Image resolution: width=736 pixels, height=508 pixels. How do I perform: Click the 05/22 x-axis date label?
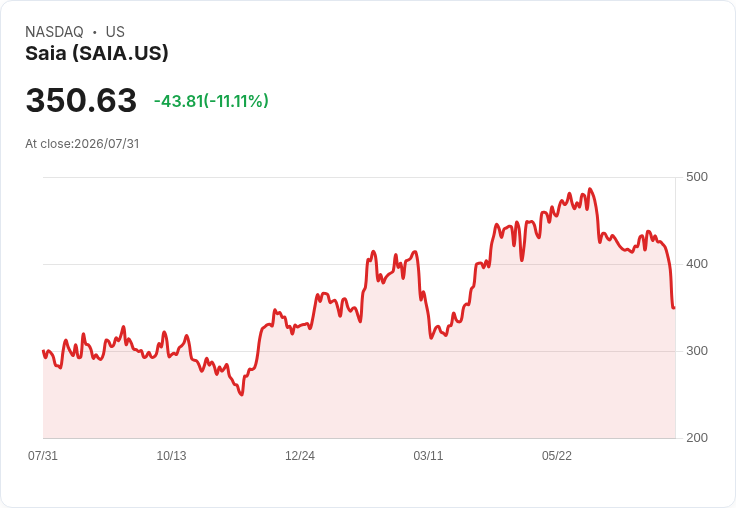point(557,455)
